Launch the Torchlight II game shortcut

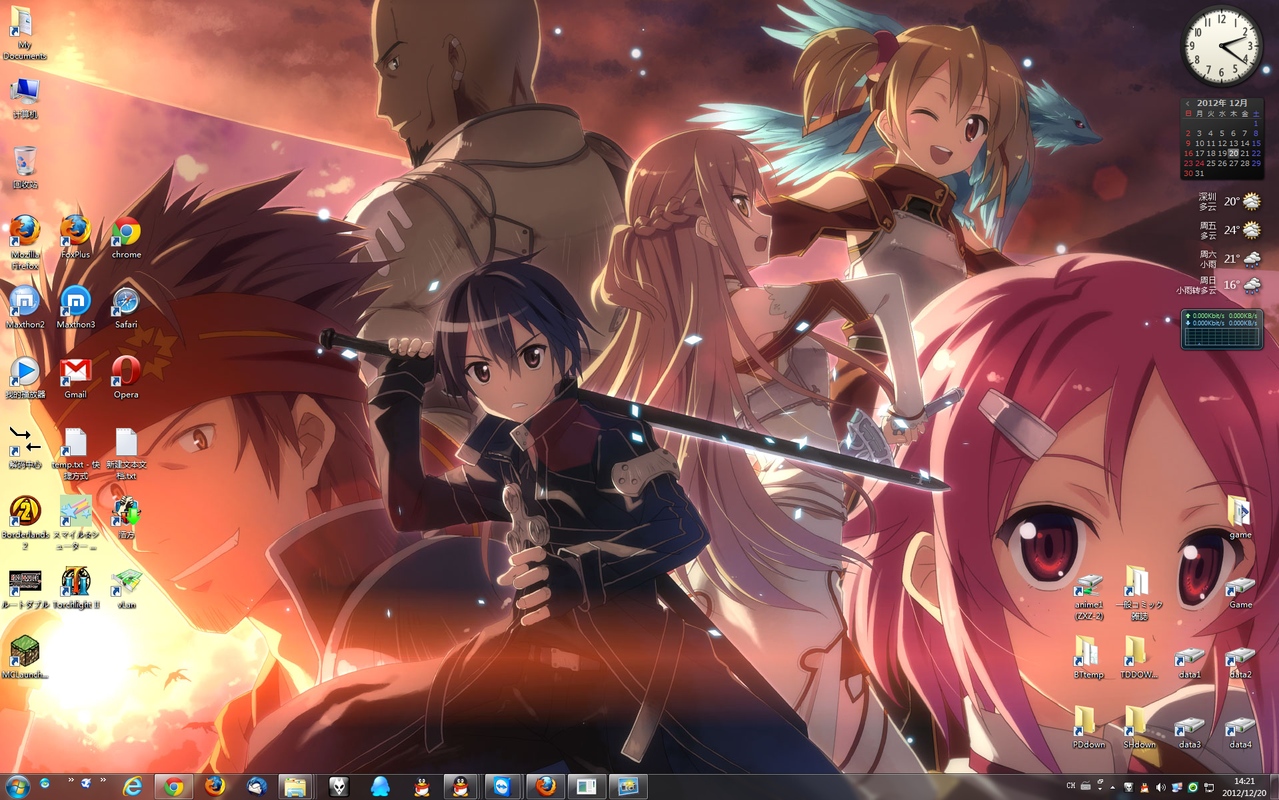(75, 587)
